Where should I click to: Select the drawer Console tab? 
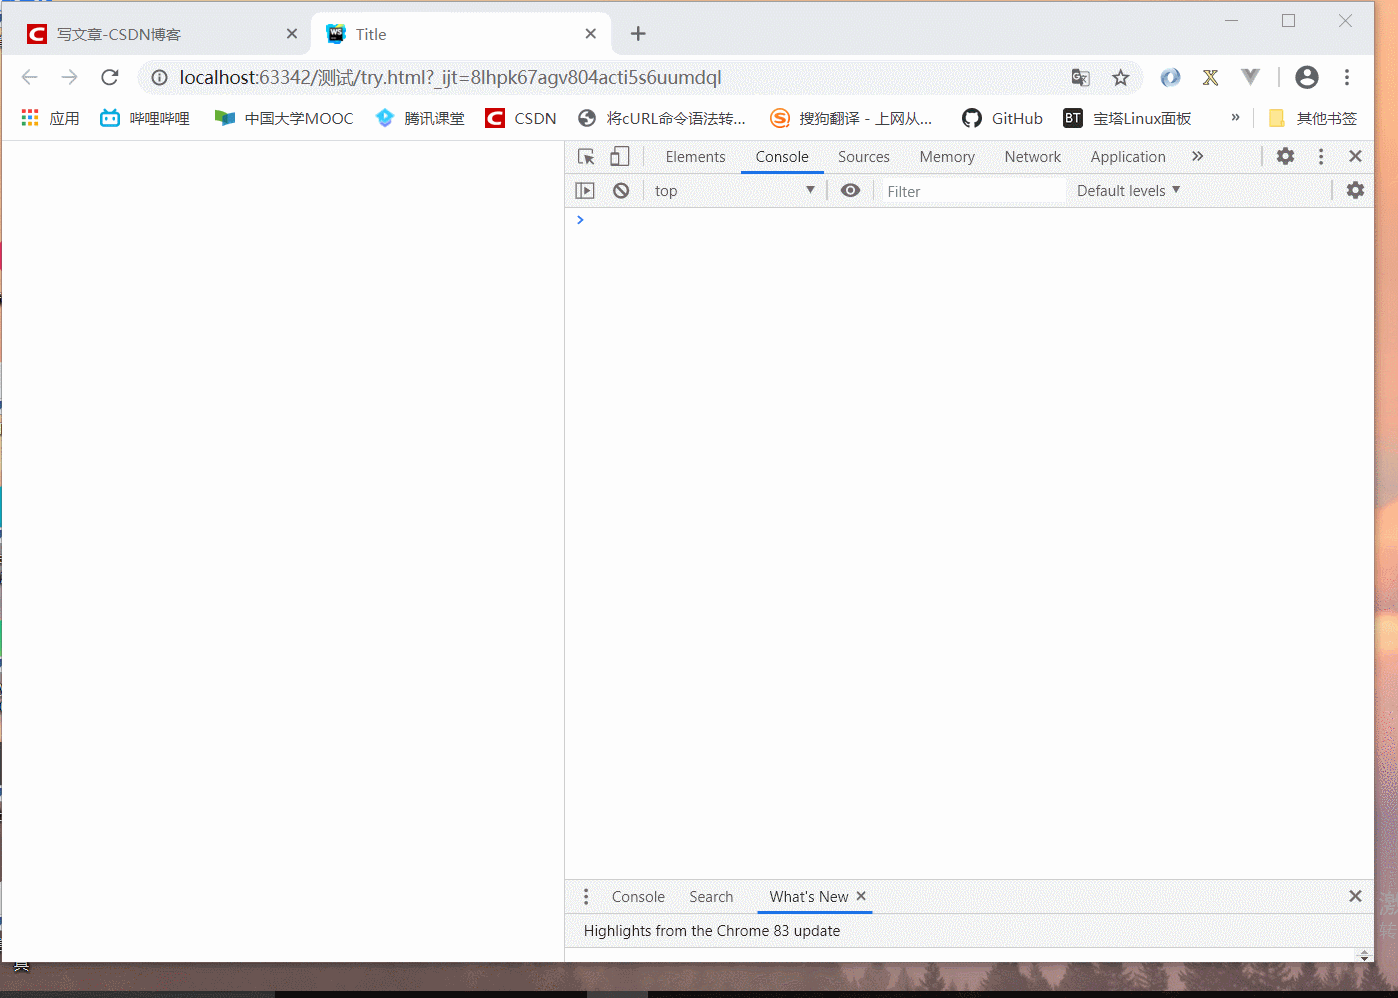pos(638,897)
